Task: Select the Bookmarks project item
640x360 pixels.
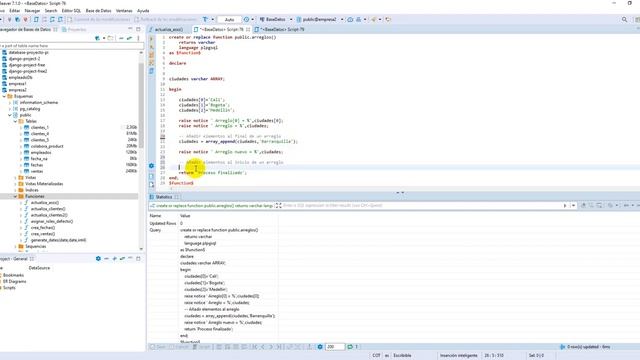Action: tap(13, 276)
